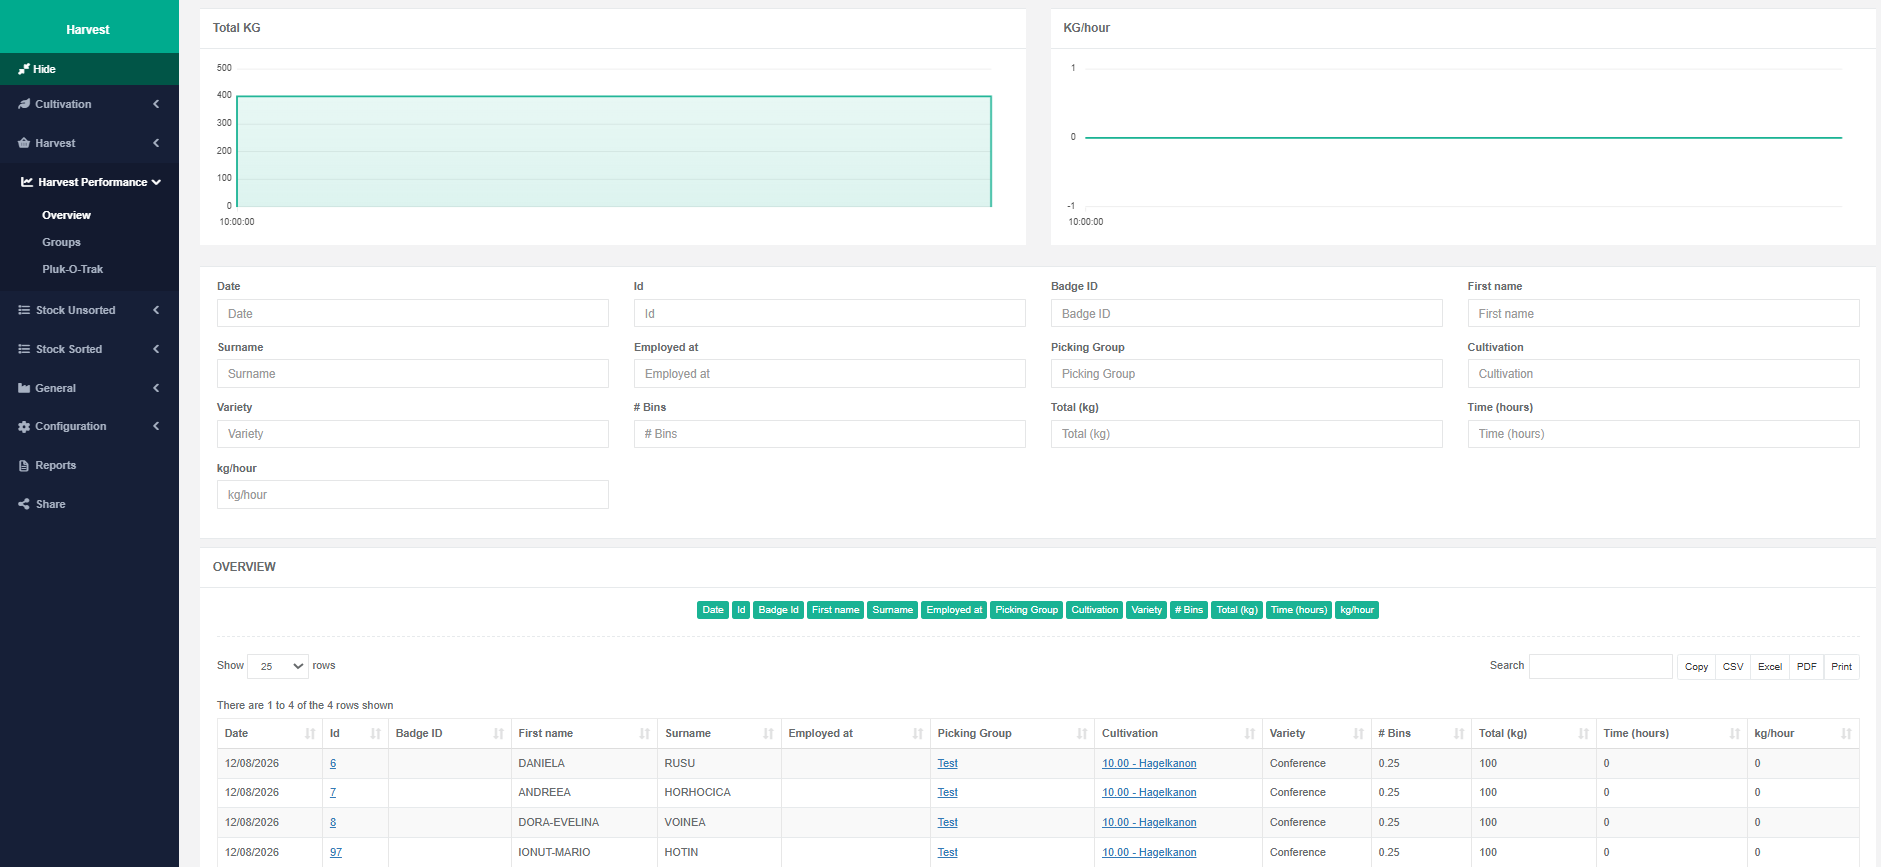Sort table by Surname column arrows

[768, 734]
